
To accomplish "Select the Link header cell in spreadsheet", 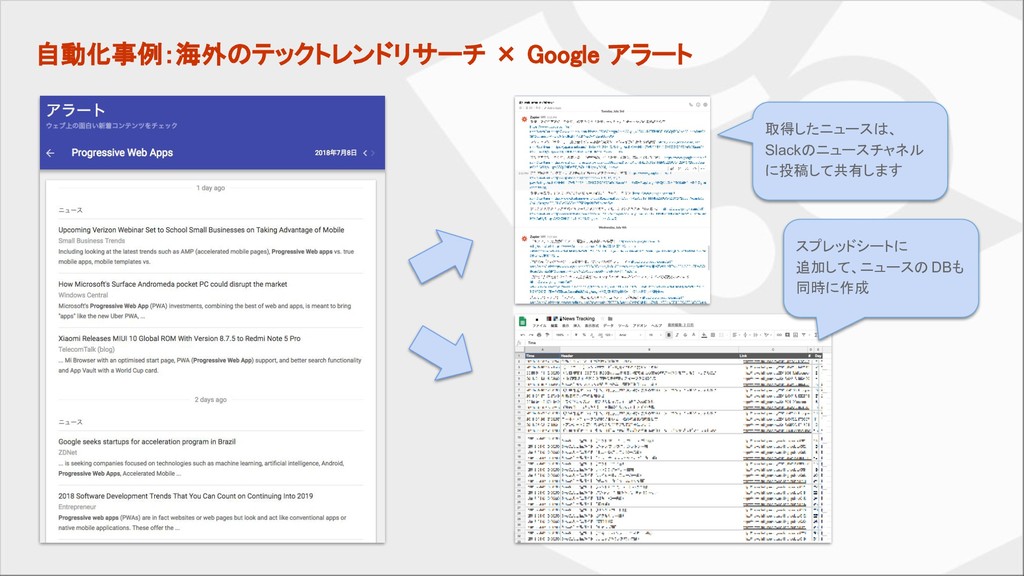I will [x=775, y=356].
